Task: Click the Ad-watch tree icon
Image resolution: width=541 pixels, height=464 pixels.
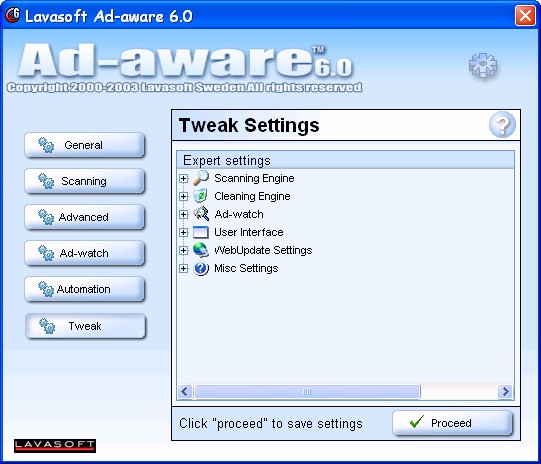Action: (201, 214)
